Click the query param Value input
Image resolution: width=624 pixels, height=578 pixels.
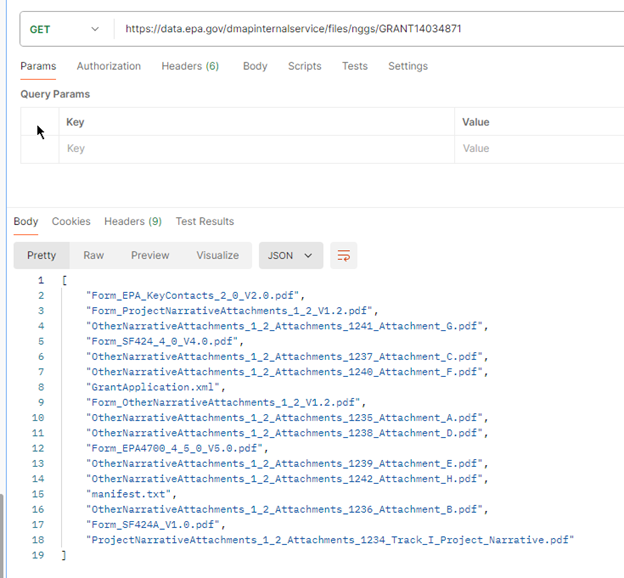pos(539,149)
